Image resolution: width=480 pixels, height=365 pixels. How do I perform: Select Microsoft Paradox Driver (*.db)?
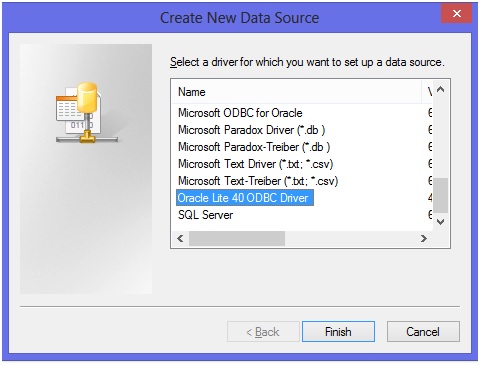(251, 130)
